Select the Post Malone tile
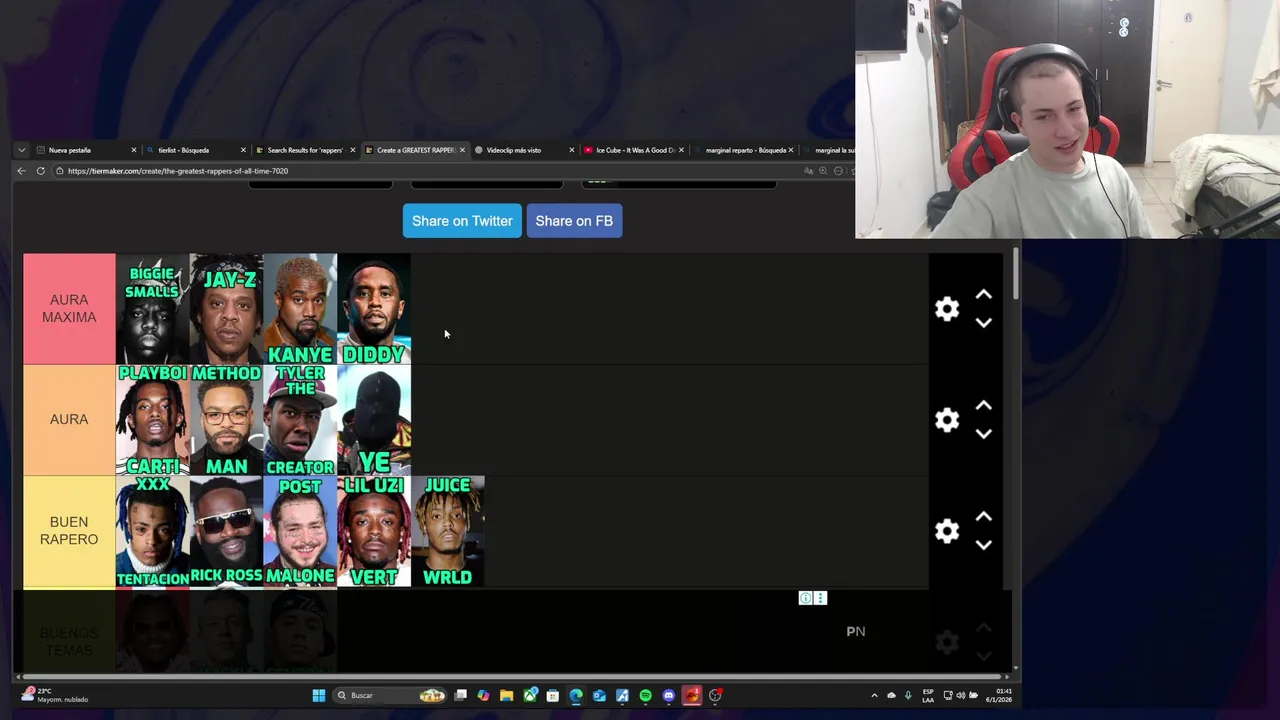The height and width of the screenshot is (720, 1280). tap(300, 531)
